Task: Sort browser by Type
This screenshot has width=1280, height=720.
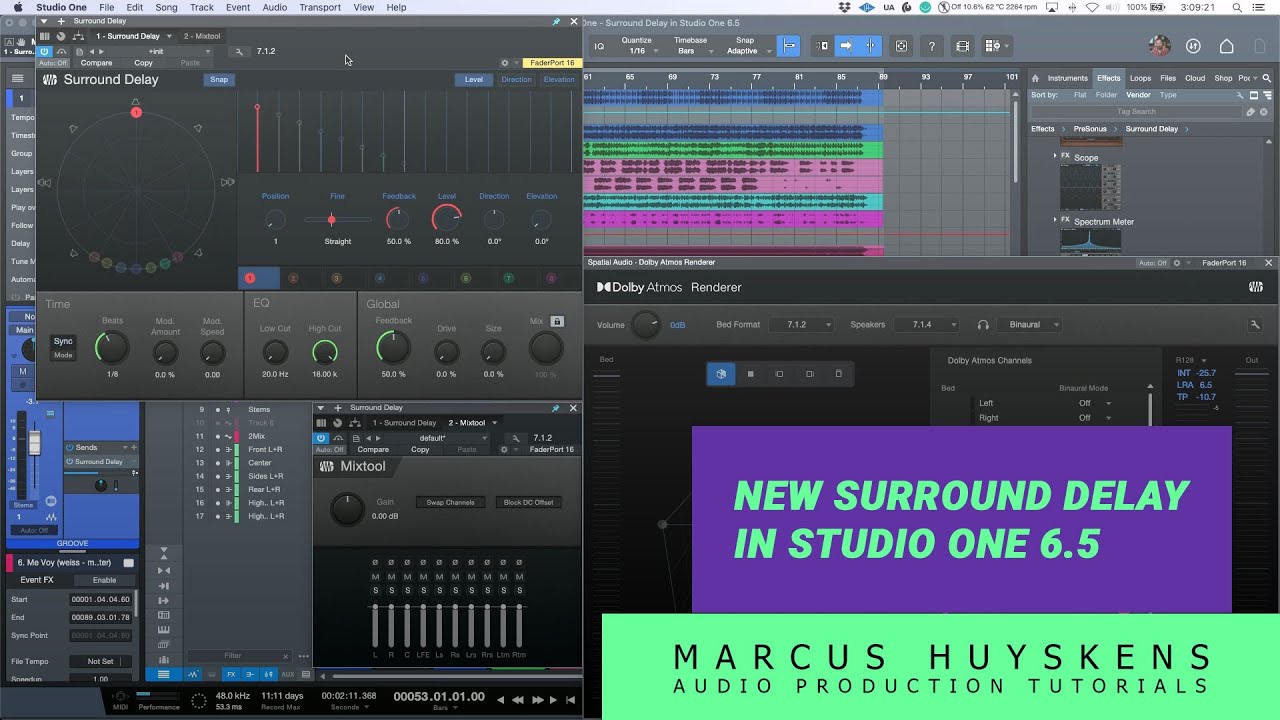Action: (1168, 95)
